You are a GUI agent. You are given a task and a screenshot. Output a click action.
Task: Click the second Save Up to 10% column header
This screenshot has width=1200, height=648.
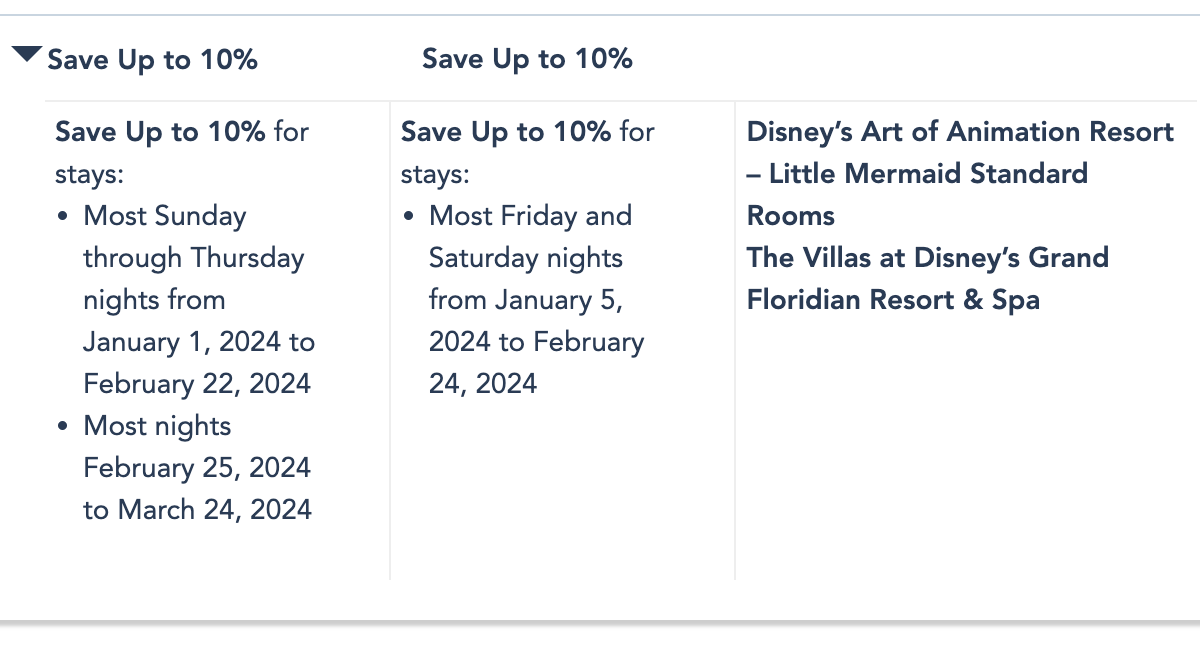point(527,59)
